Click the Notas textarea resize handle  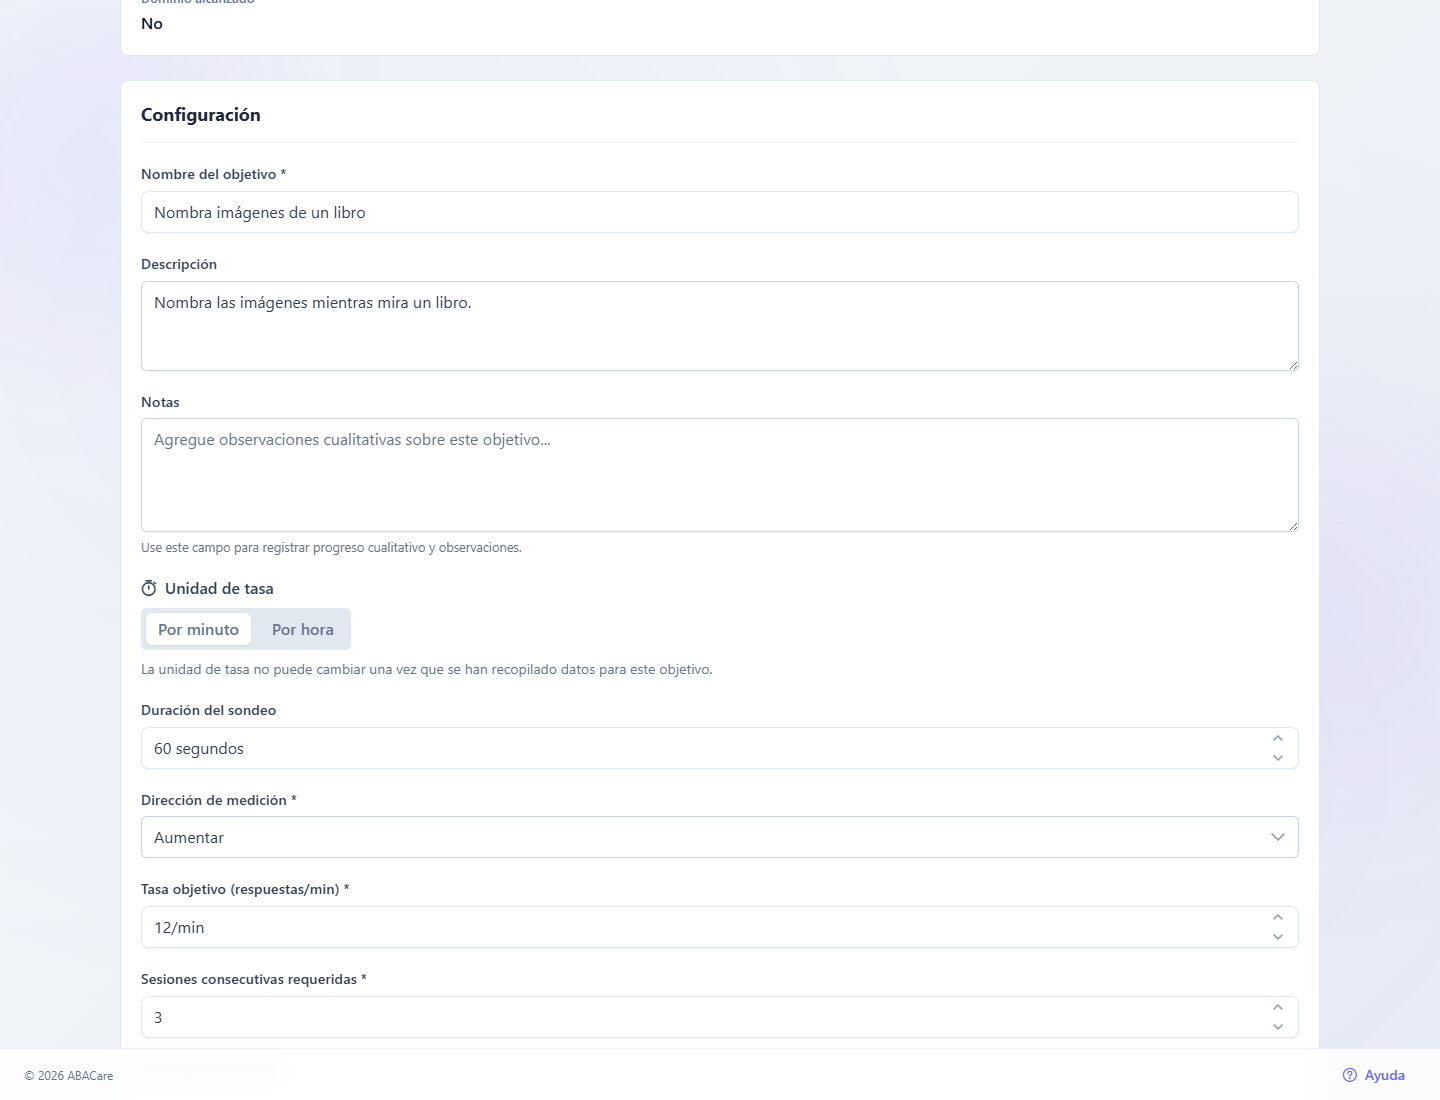click(1293, 526)
